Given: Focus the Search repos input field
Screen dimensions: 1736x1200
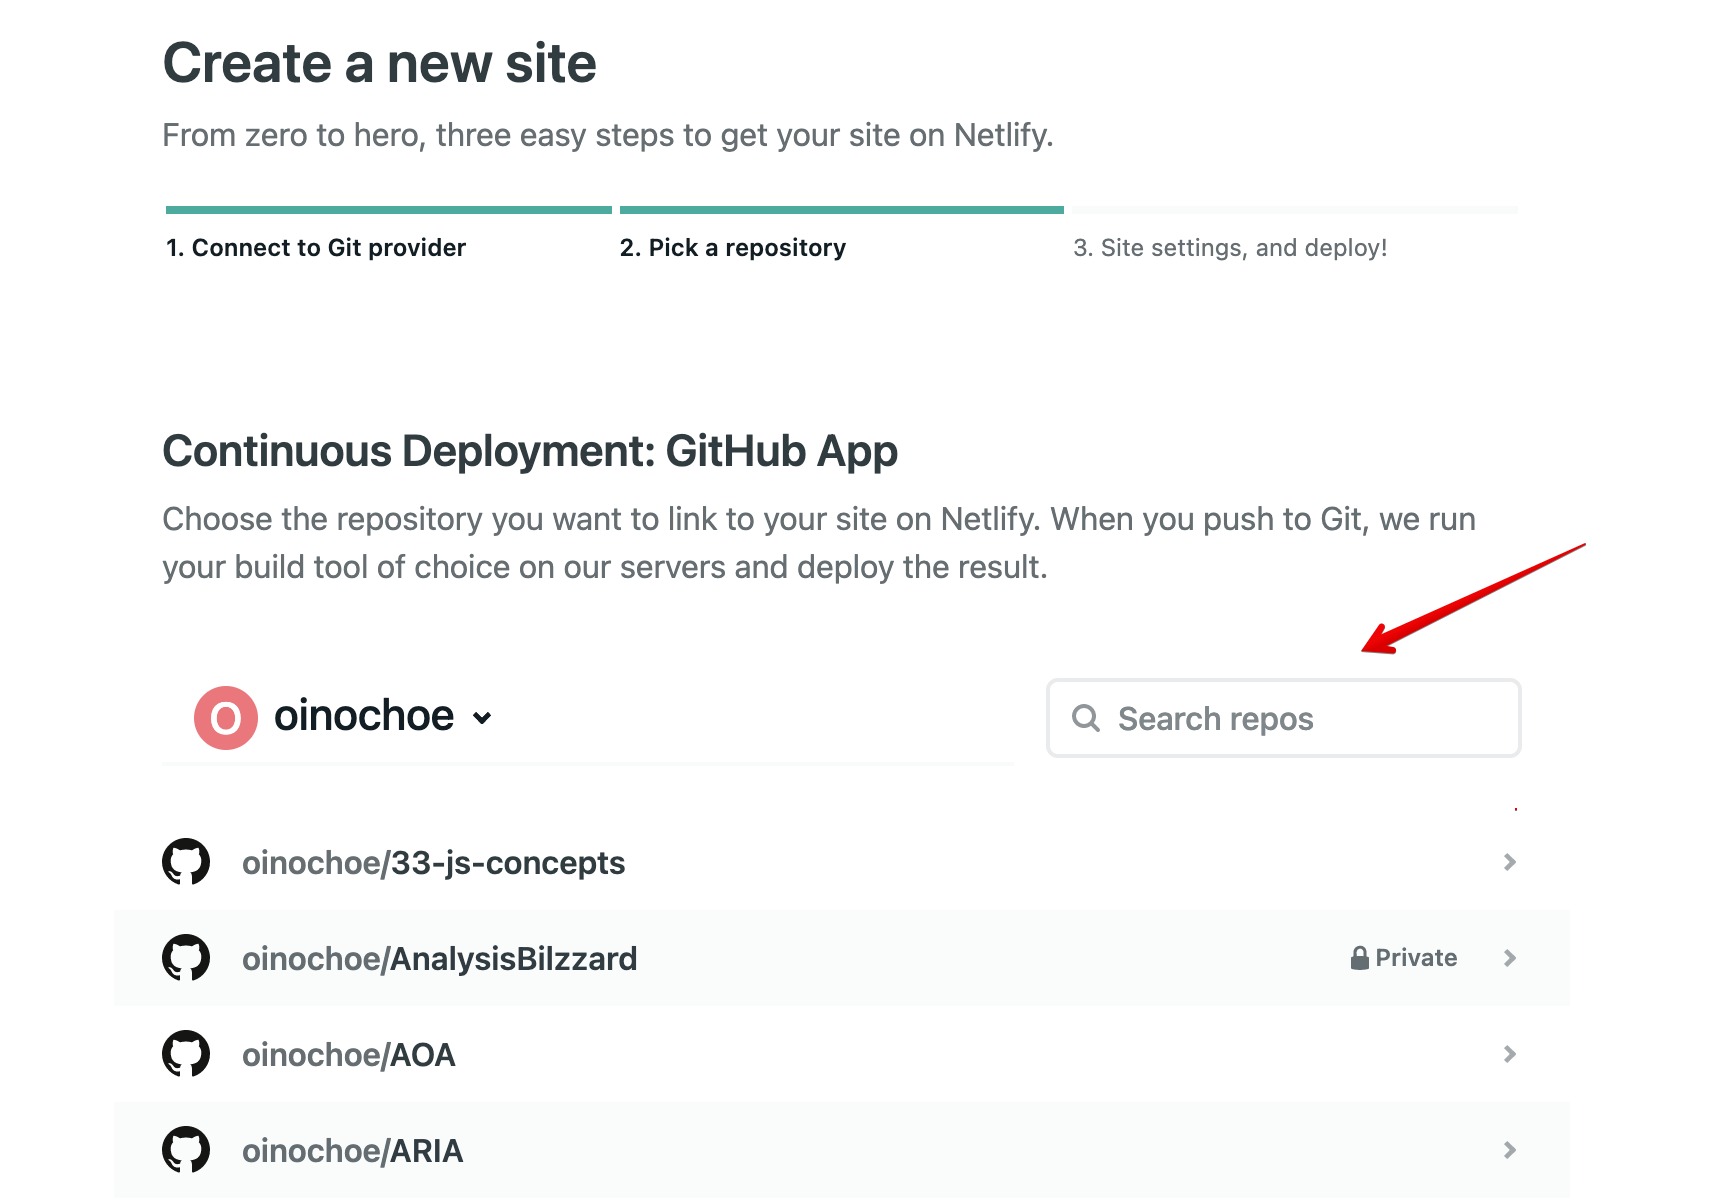Looking at the screenshot, I should point(1284,718).
